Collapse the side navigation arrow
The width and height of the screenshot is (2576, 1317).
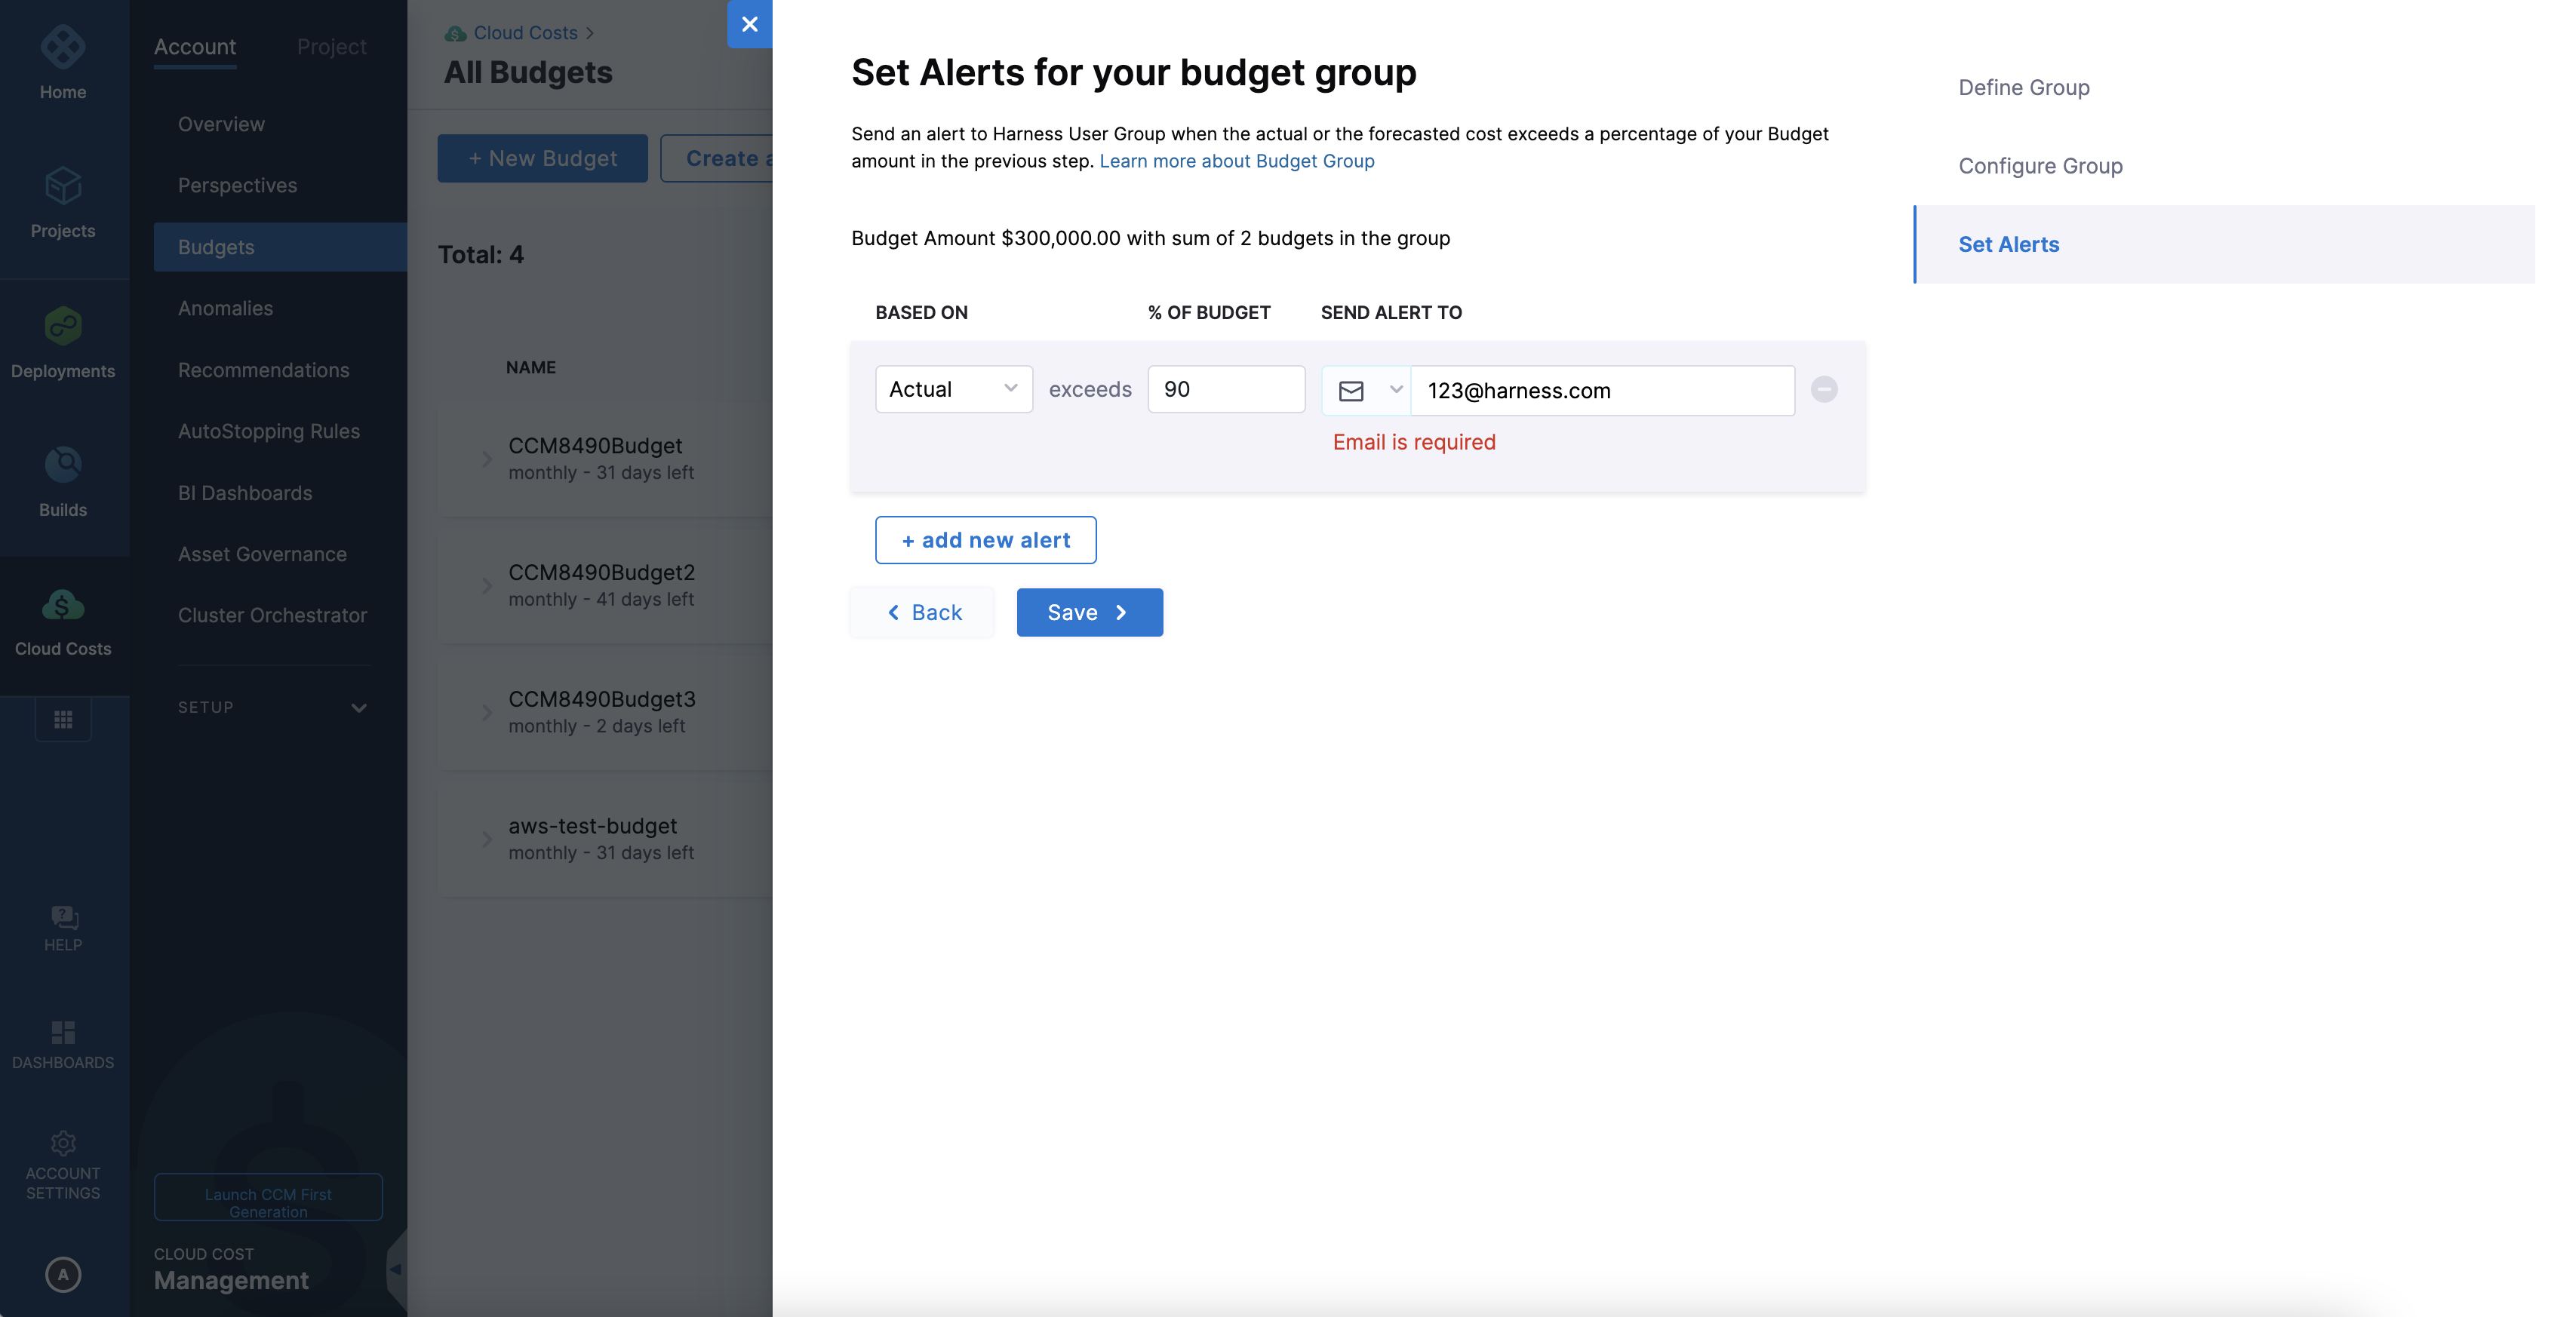tap(396, 1269)
